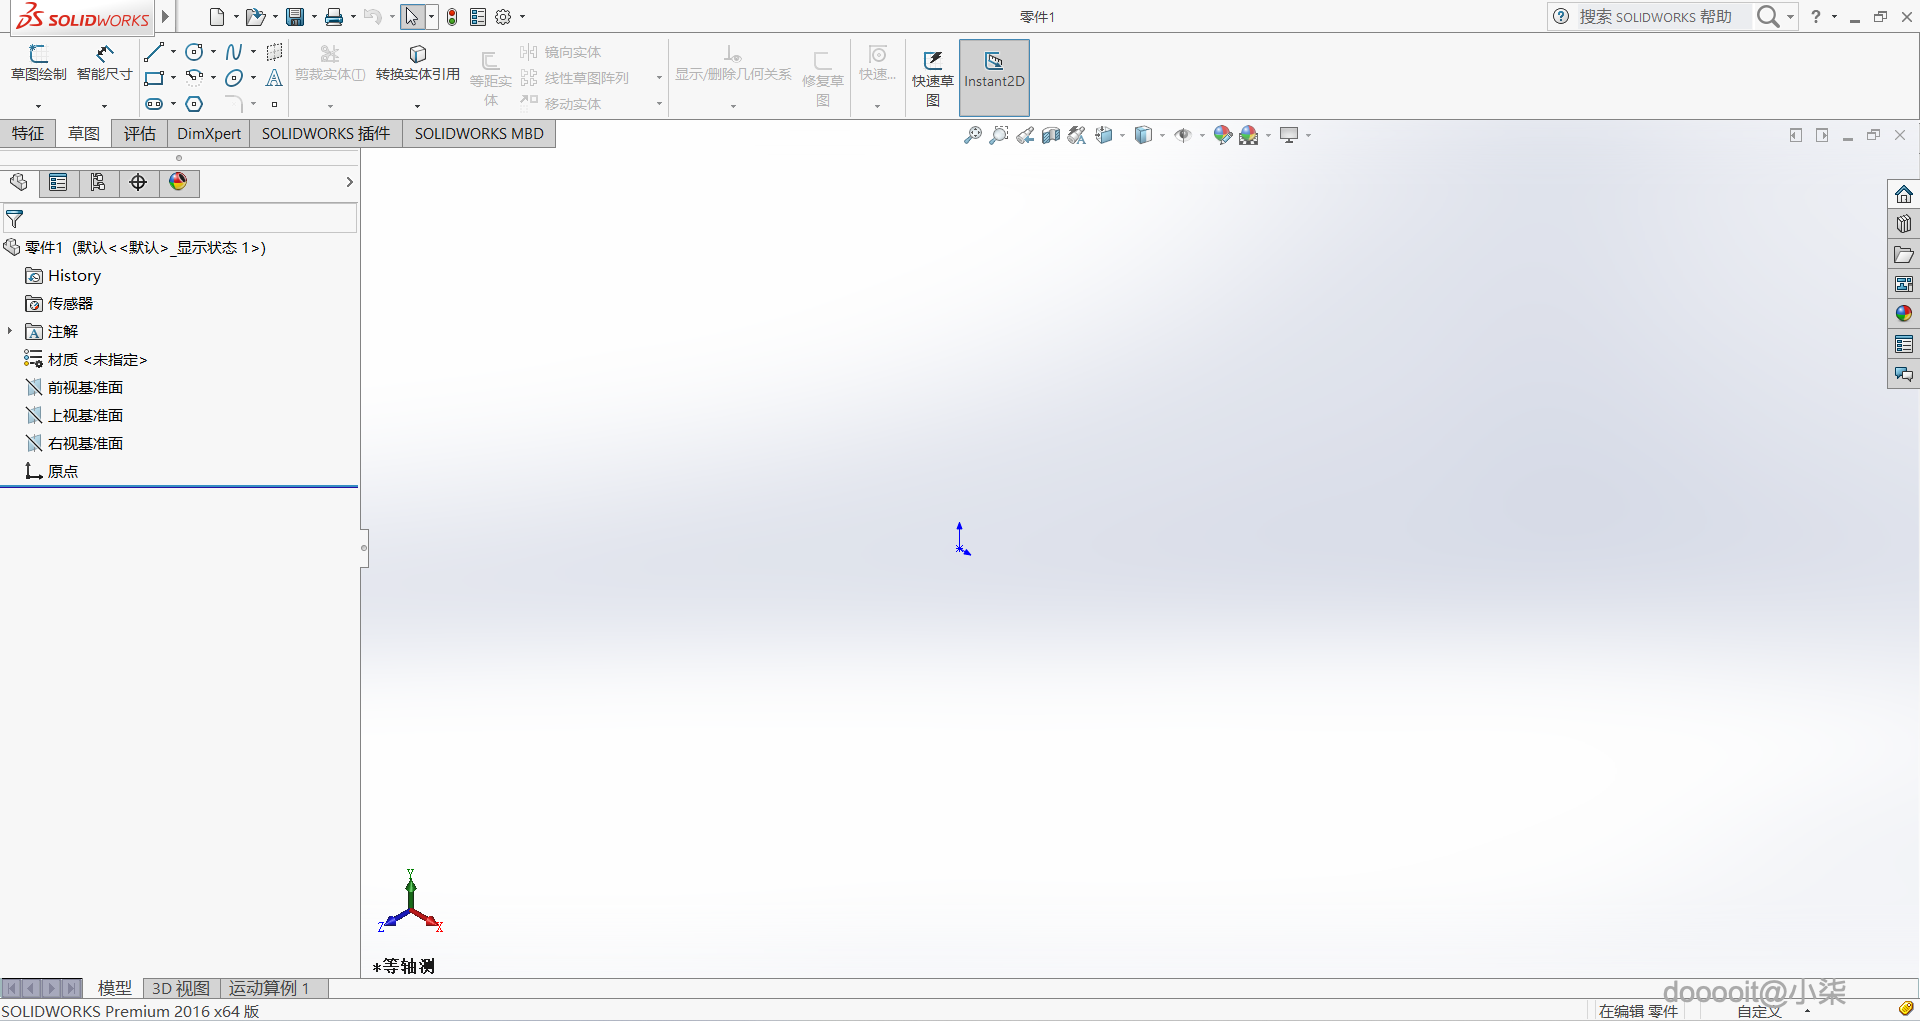Expand the manager panel tabs chevron
1920x1021 pixels.
[349, 182]
